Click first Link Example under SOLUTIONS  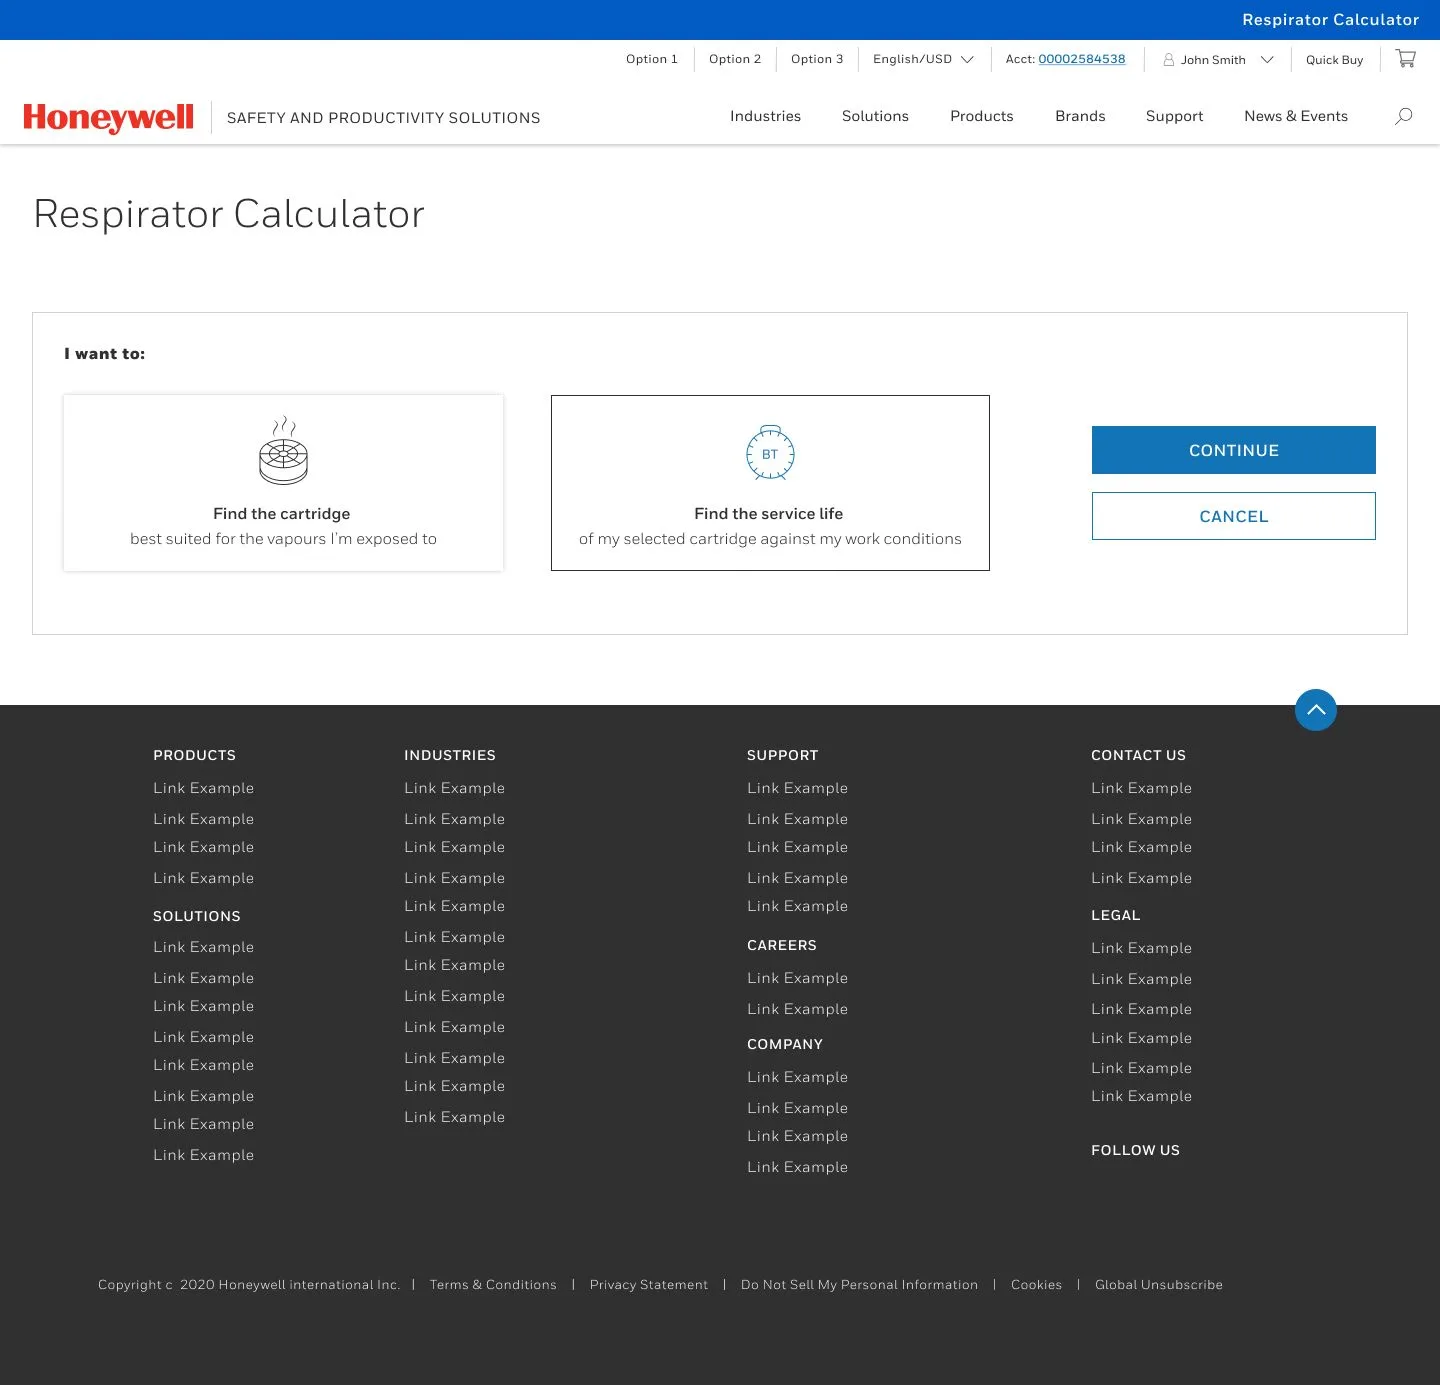point(204,947)
